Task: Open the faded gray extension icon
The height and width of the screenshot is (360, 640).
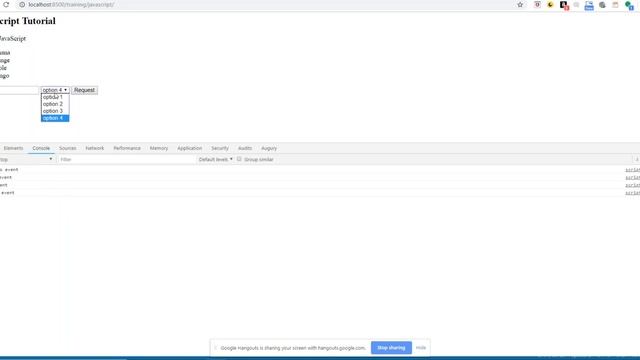Action: [576, 5]
